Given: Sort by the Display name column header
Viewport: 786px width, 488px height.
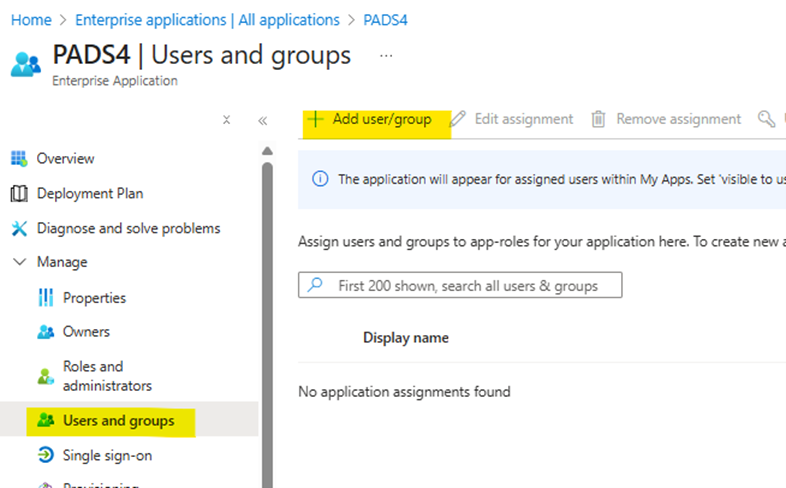Looking at the screenshot, I should coord(406,338).
